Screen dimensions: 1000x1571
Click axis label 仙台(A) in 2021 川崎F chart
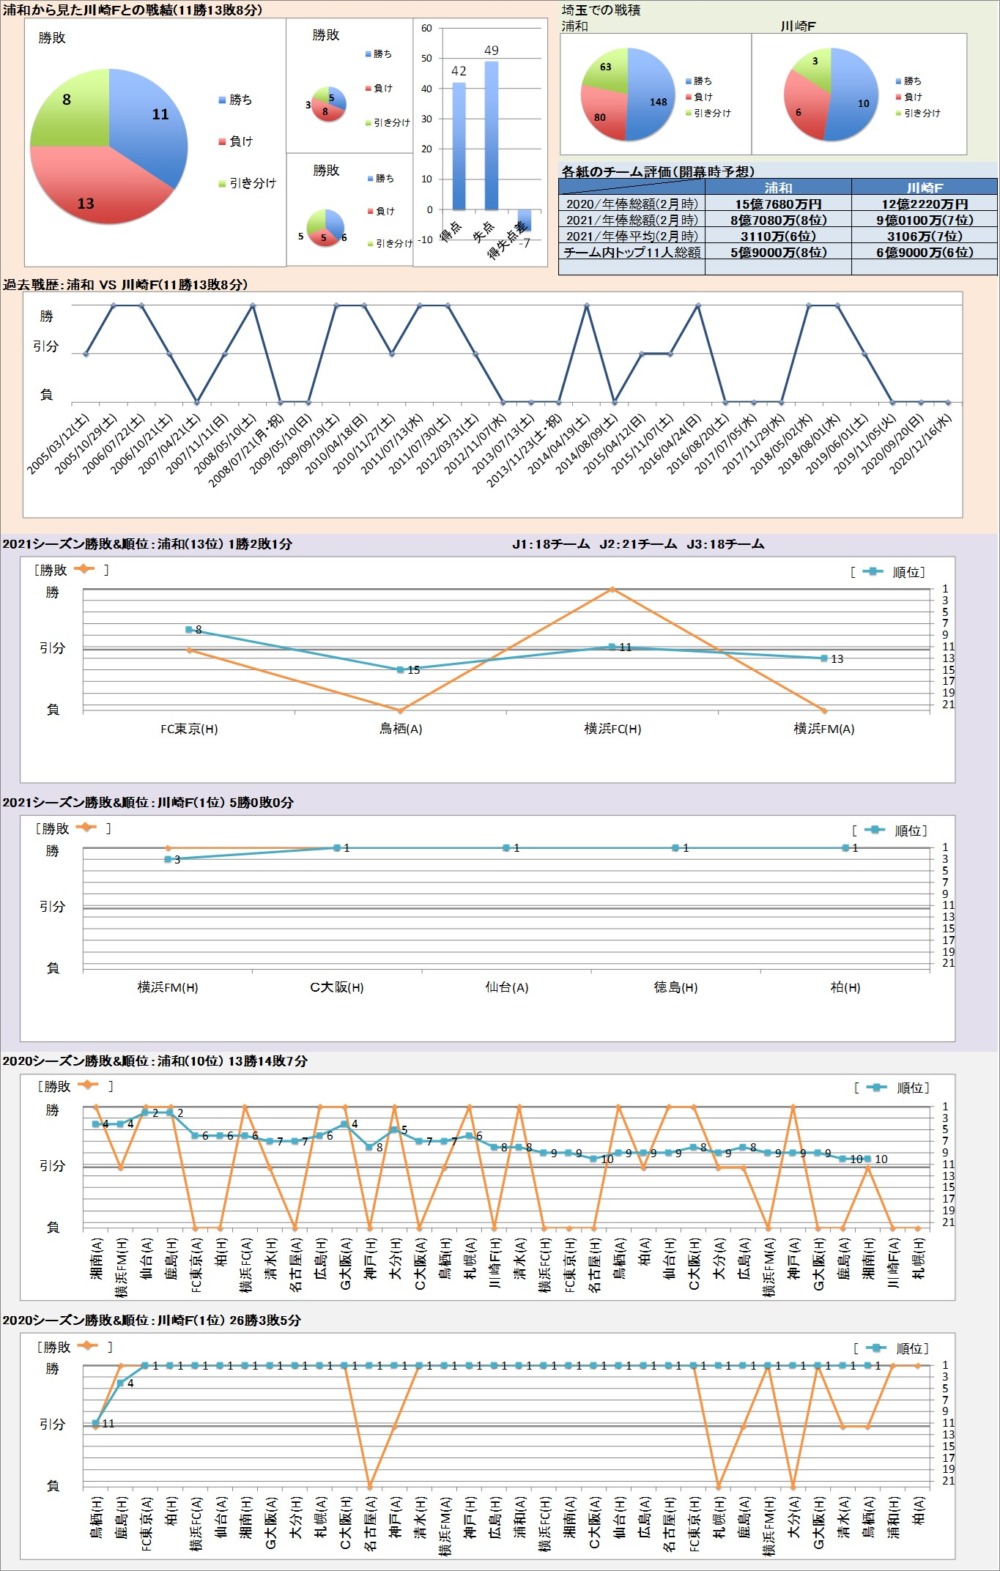(x=506, y=987)
